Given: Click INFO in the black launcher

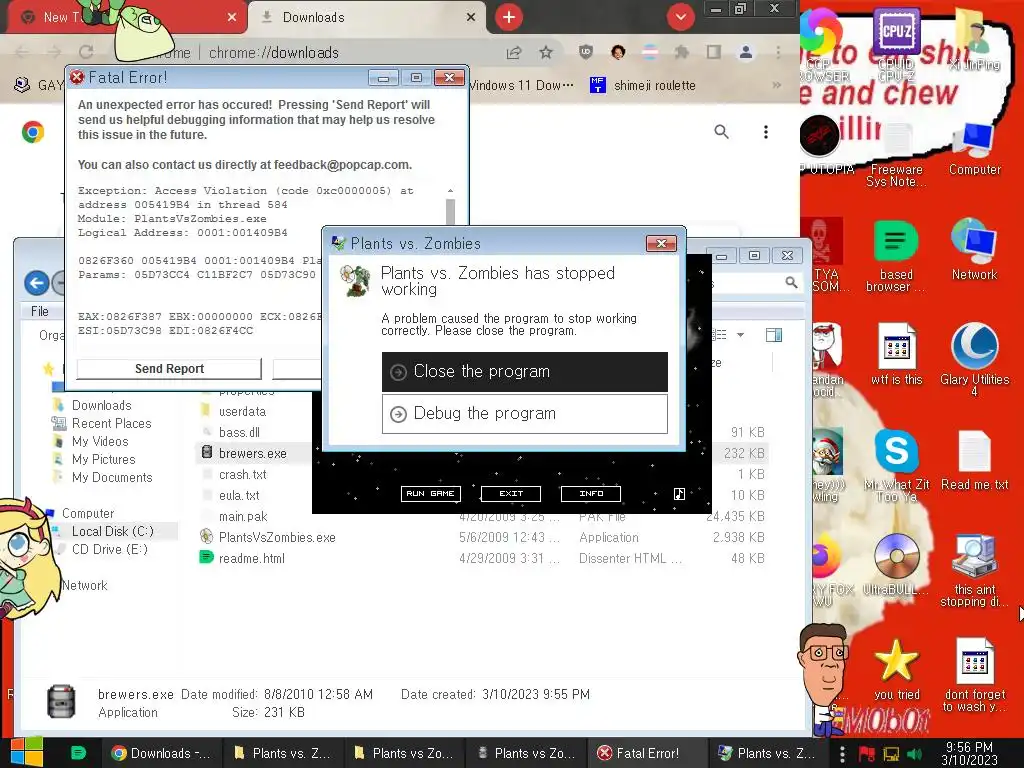Looking at the screenshot, I should (591, 494).
